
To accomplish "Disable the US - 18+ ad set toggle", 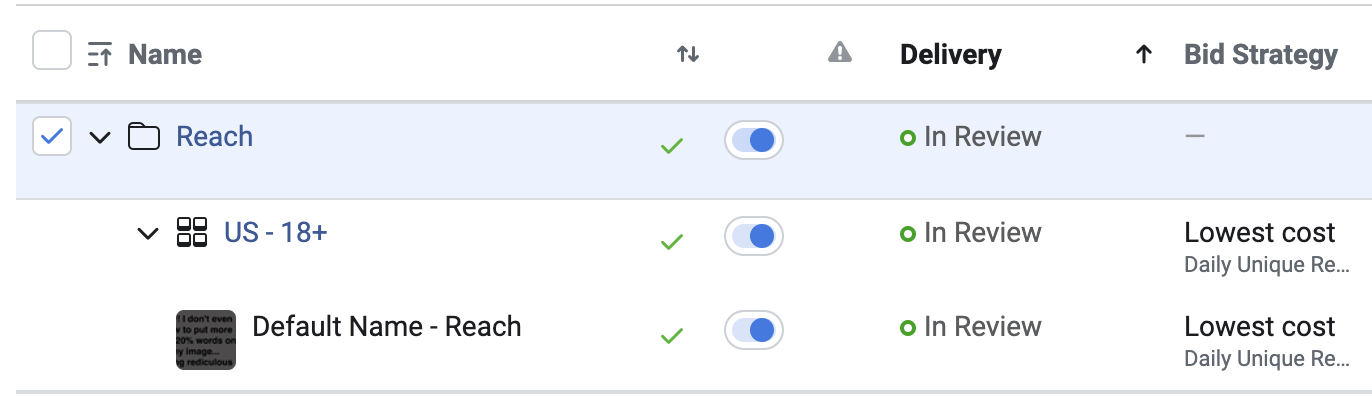I will 754,236.
